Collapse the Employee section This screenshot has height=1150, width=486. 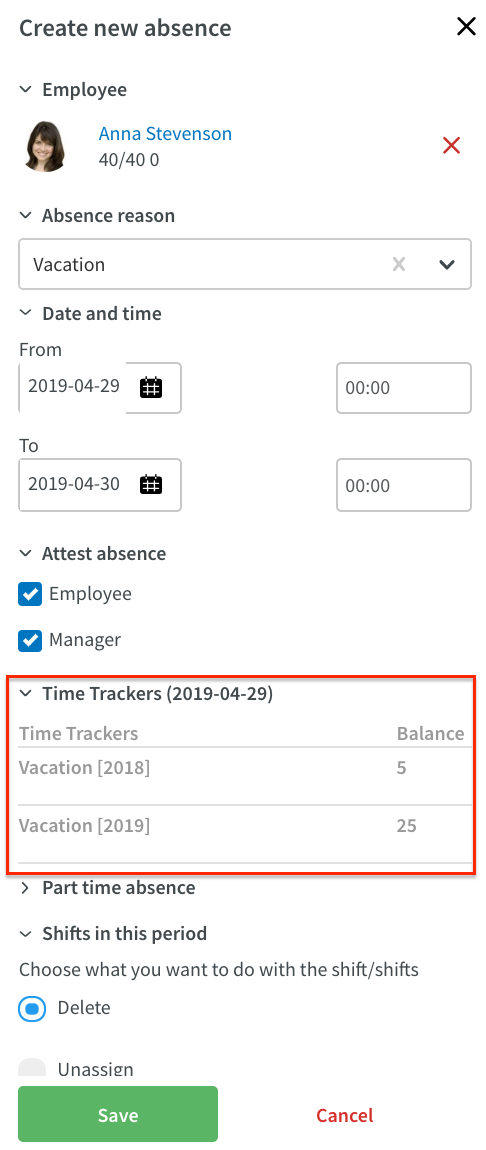(x=26, y=89)
